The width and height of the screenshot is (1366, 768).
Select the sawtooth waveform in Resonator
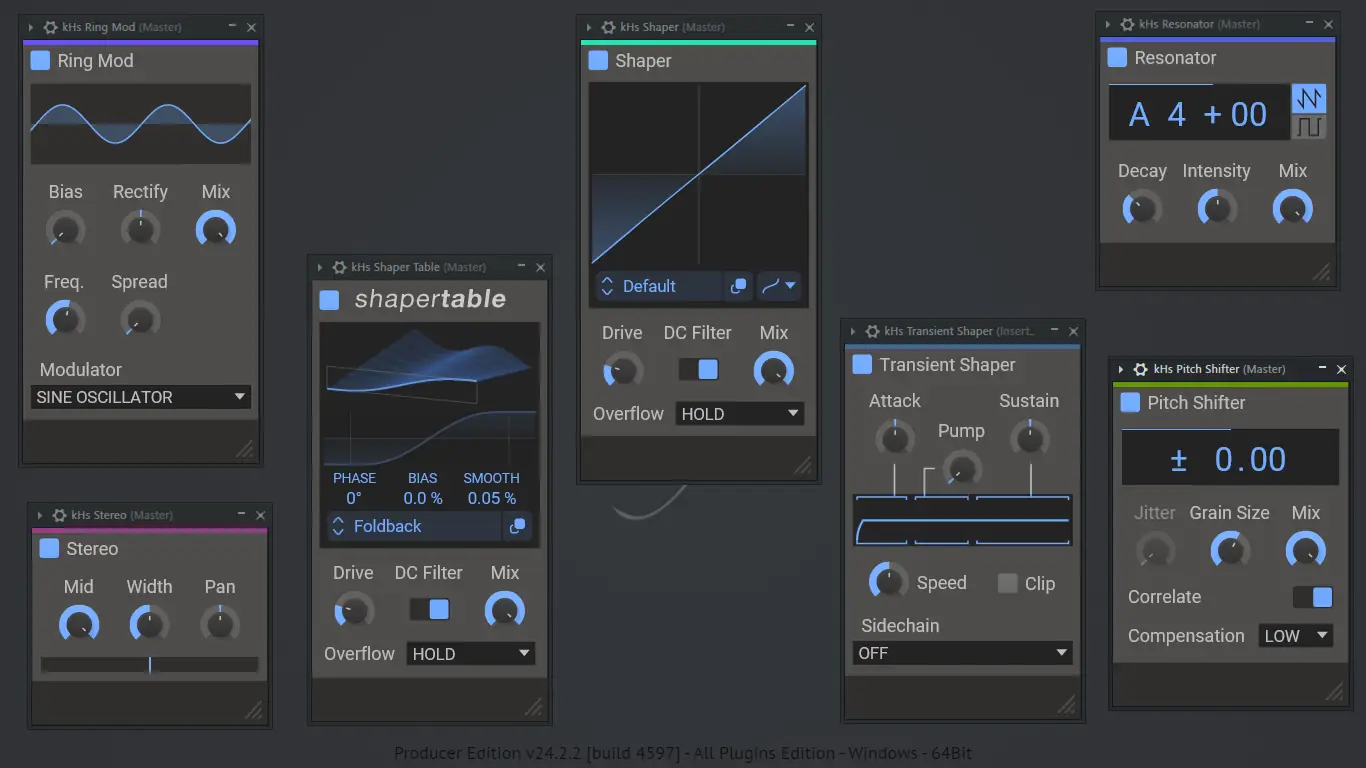tap(1309, 98)
